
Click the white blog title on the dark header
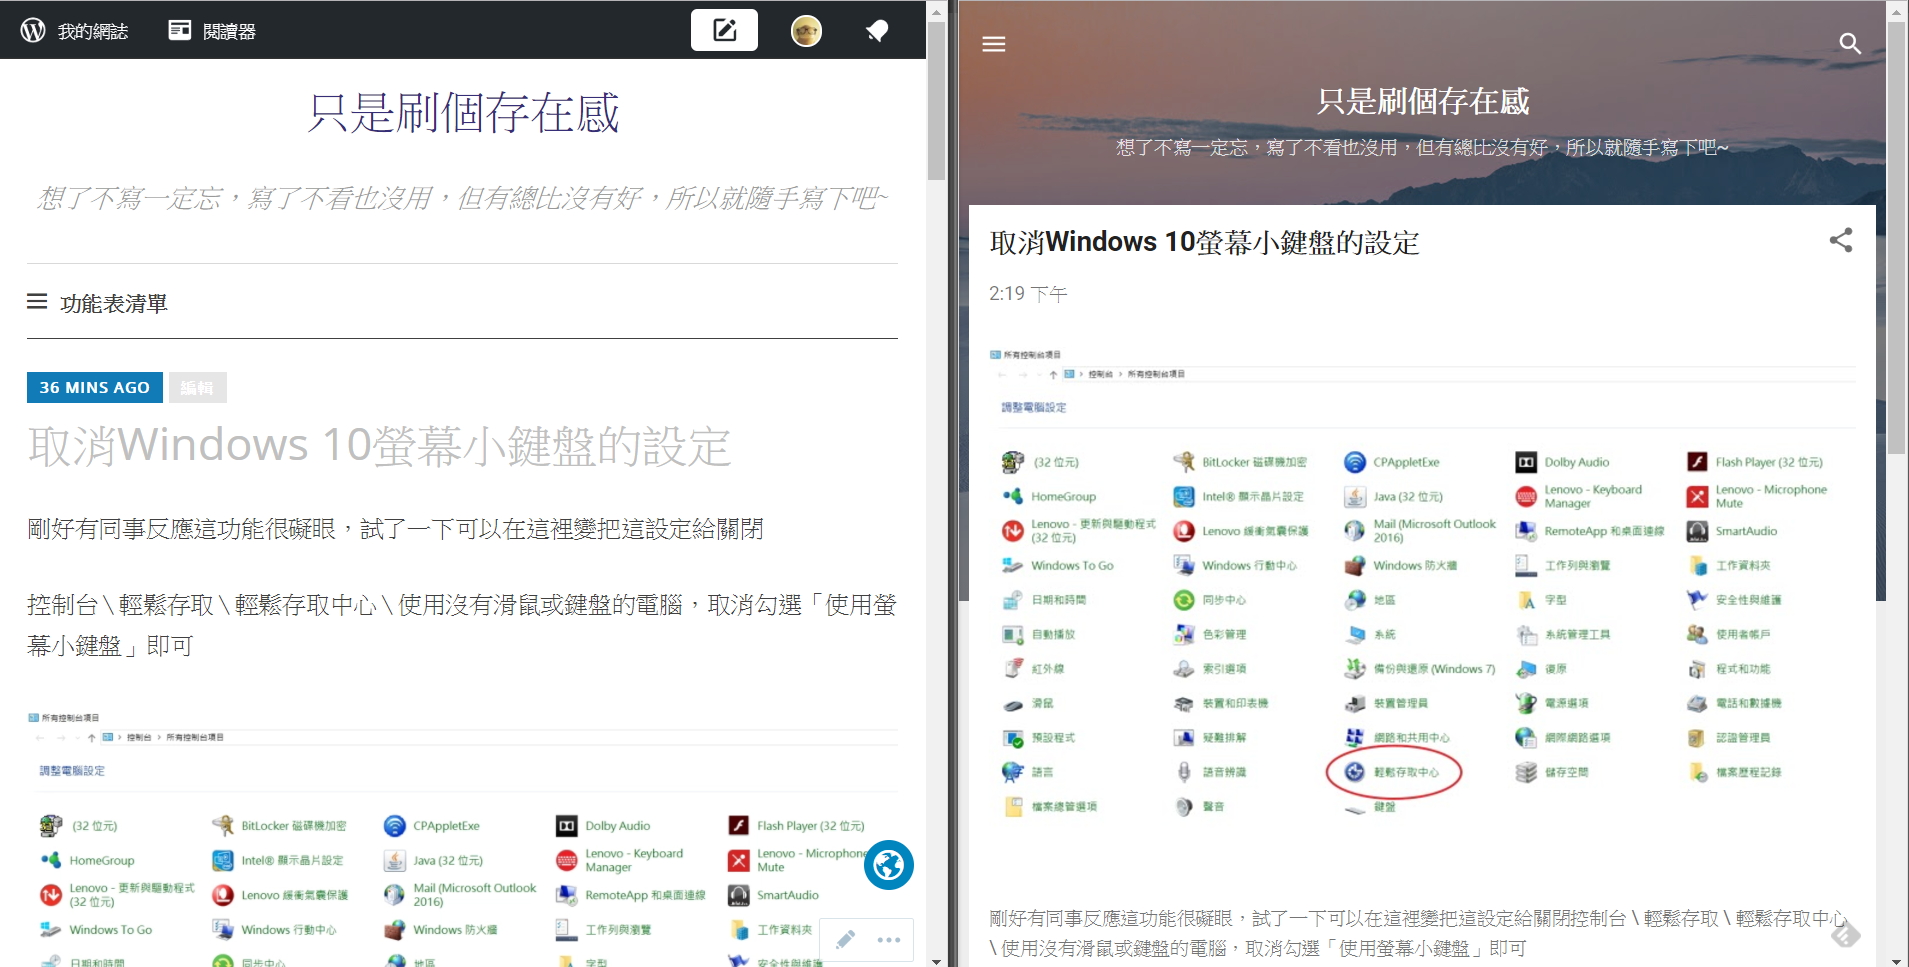(1423, 101)
